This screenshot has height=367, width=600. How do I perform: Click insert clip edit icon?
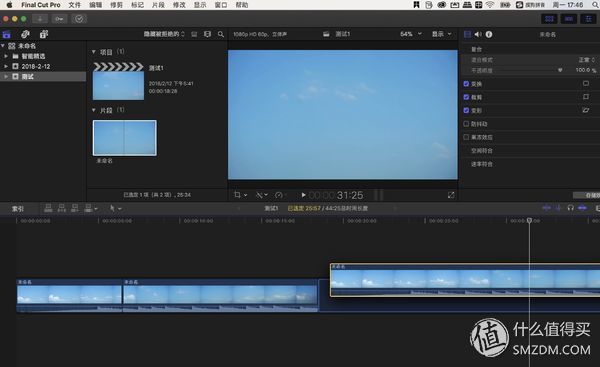click(x=62, y=208)
